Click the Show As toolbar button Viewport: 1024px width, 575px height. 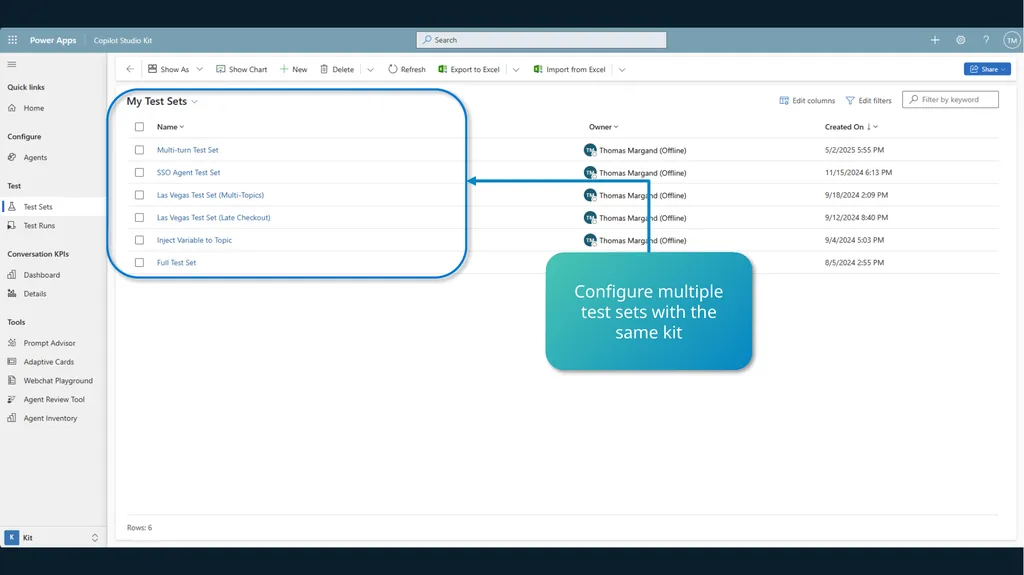point(168,69)
